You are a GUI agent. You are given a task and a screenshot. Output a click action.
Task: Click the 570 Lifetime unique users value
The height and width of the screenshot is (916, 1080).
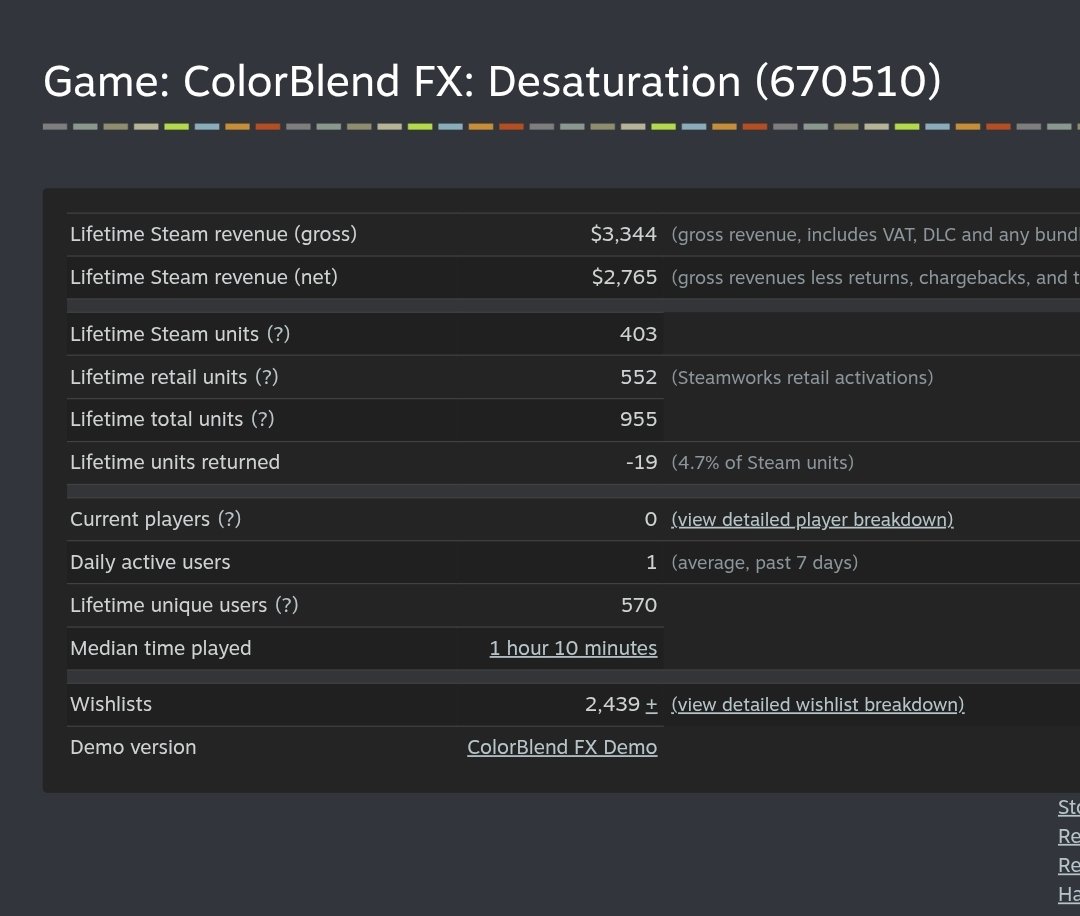[x=639, y=605]
